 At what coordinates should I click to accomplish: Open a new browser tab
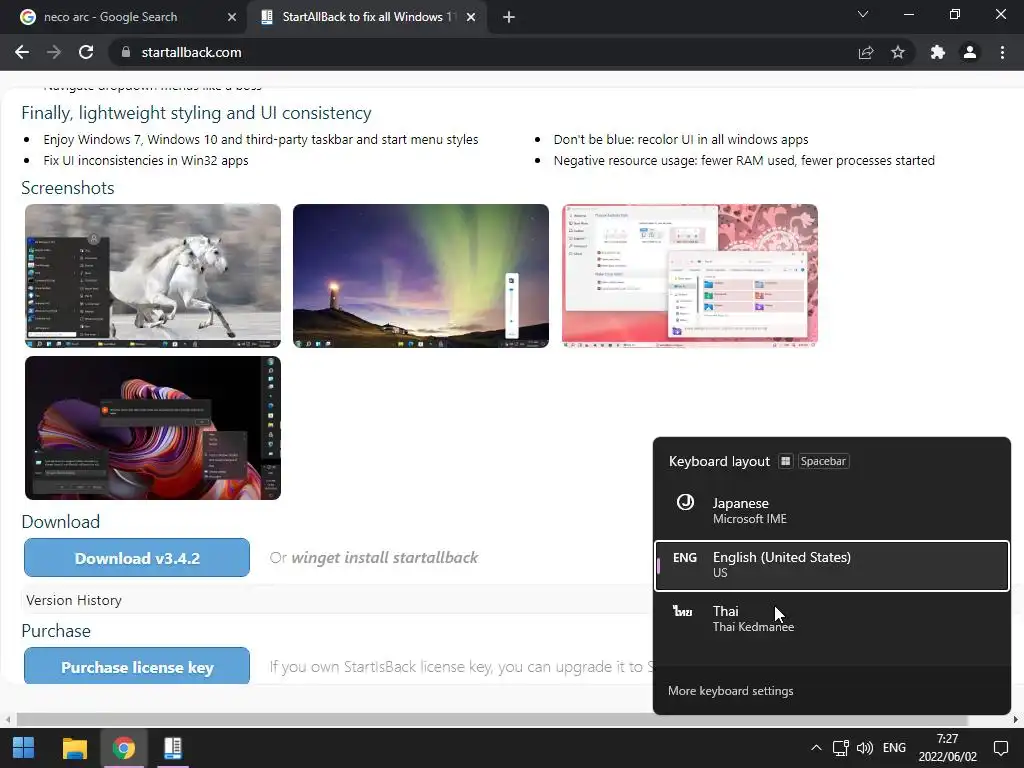click(x=509, y=17)
